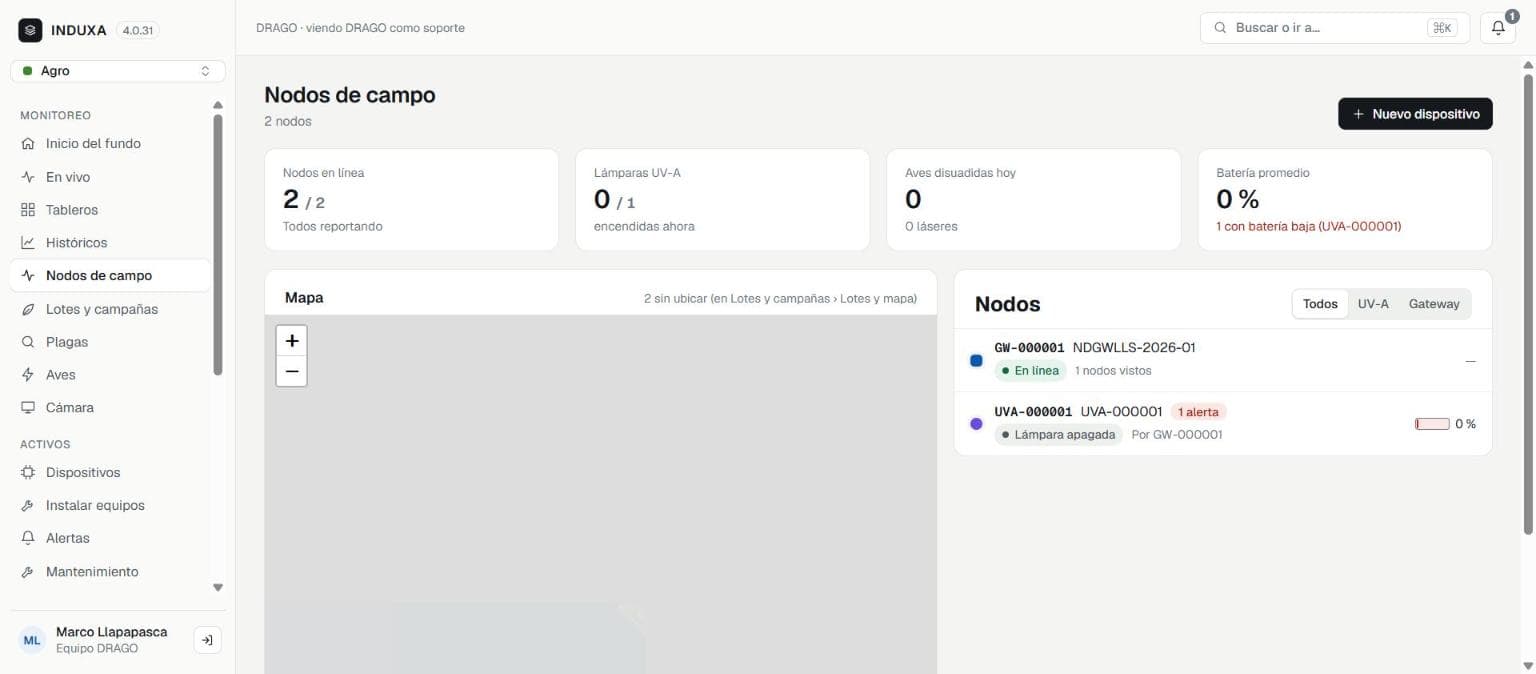1536x674 pixels.
Task: Click the sidebar scroll-up arrow
Action: tap(218, 105)
